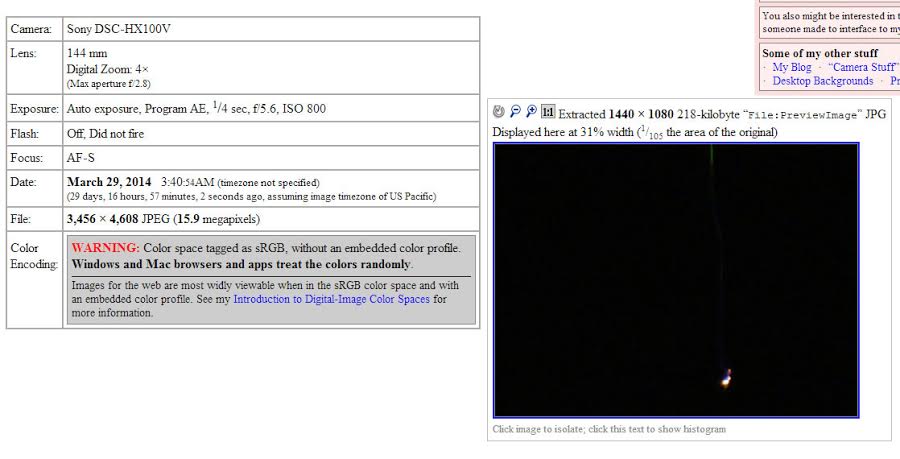
Task: Open the "Camera Stuff" link
Action: (x=862, y=67)
